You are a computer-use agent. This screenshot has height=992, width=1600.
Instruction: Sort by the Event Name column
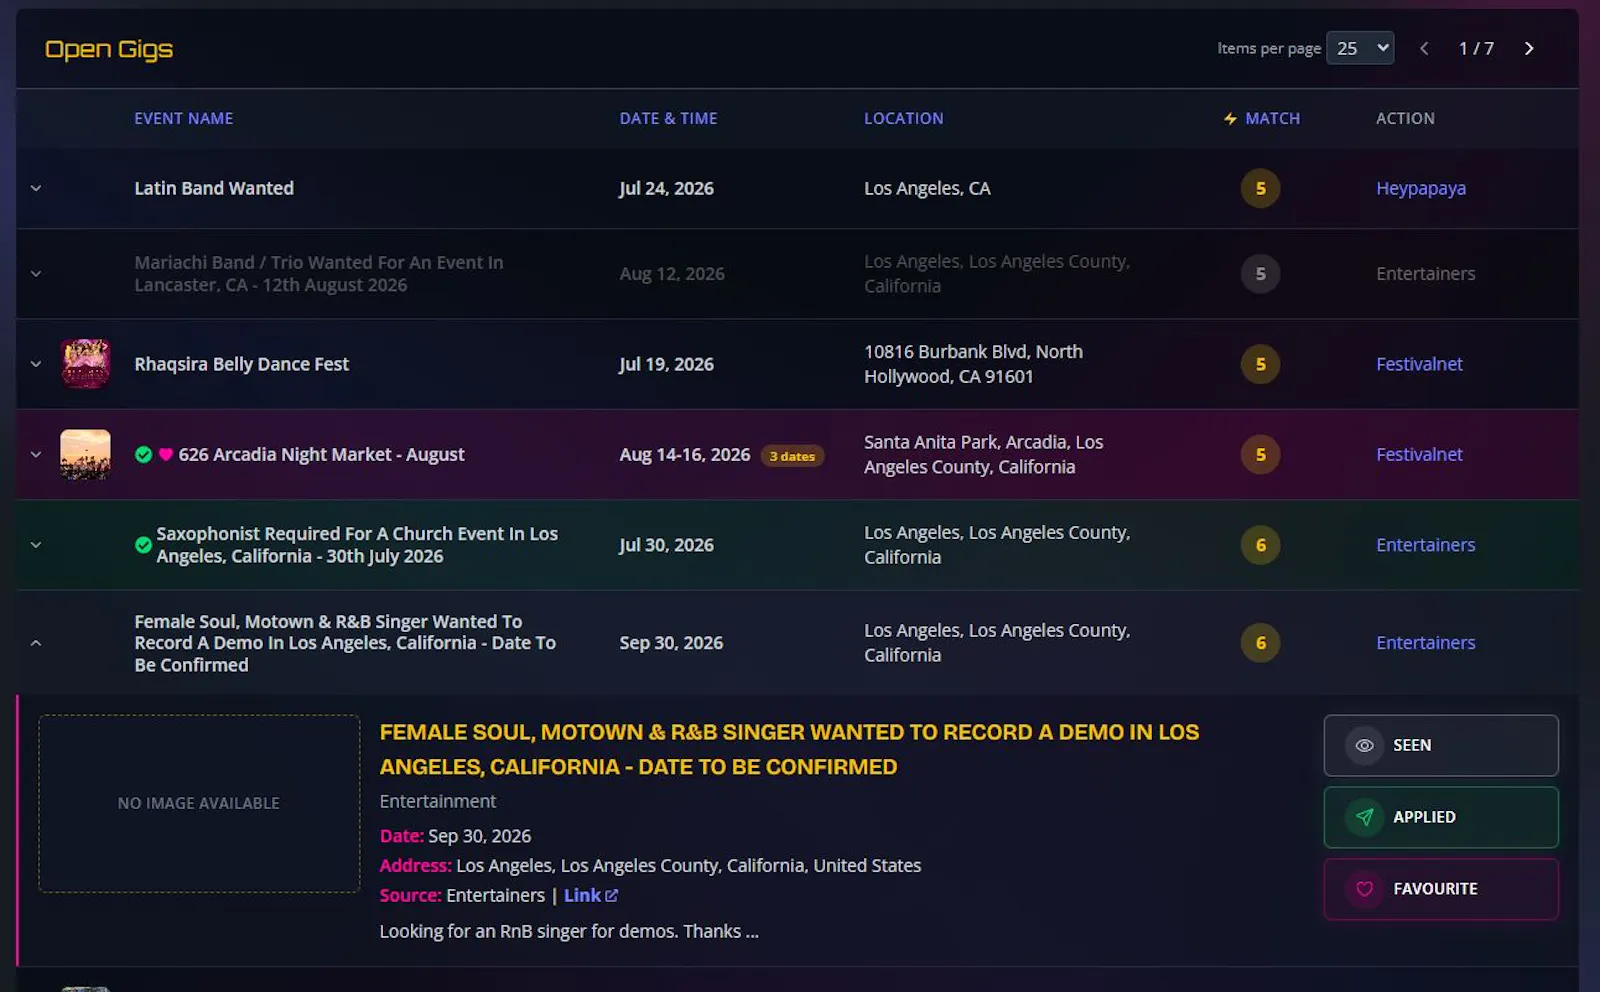tap(184, 118)
